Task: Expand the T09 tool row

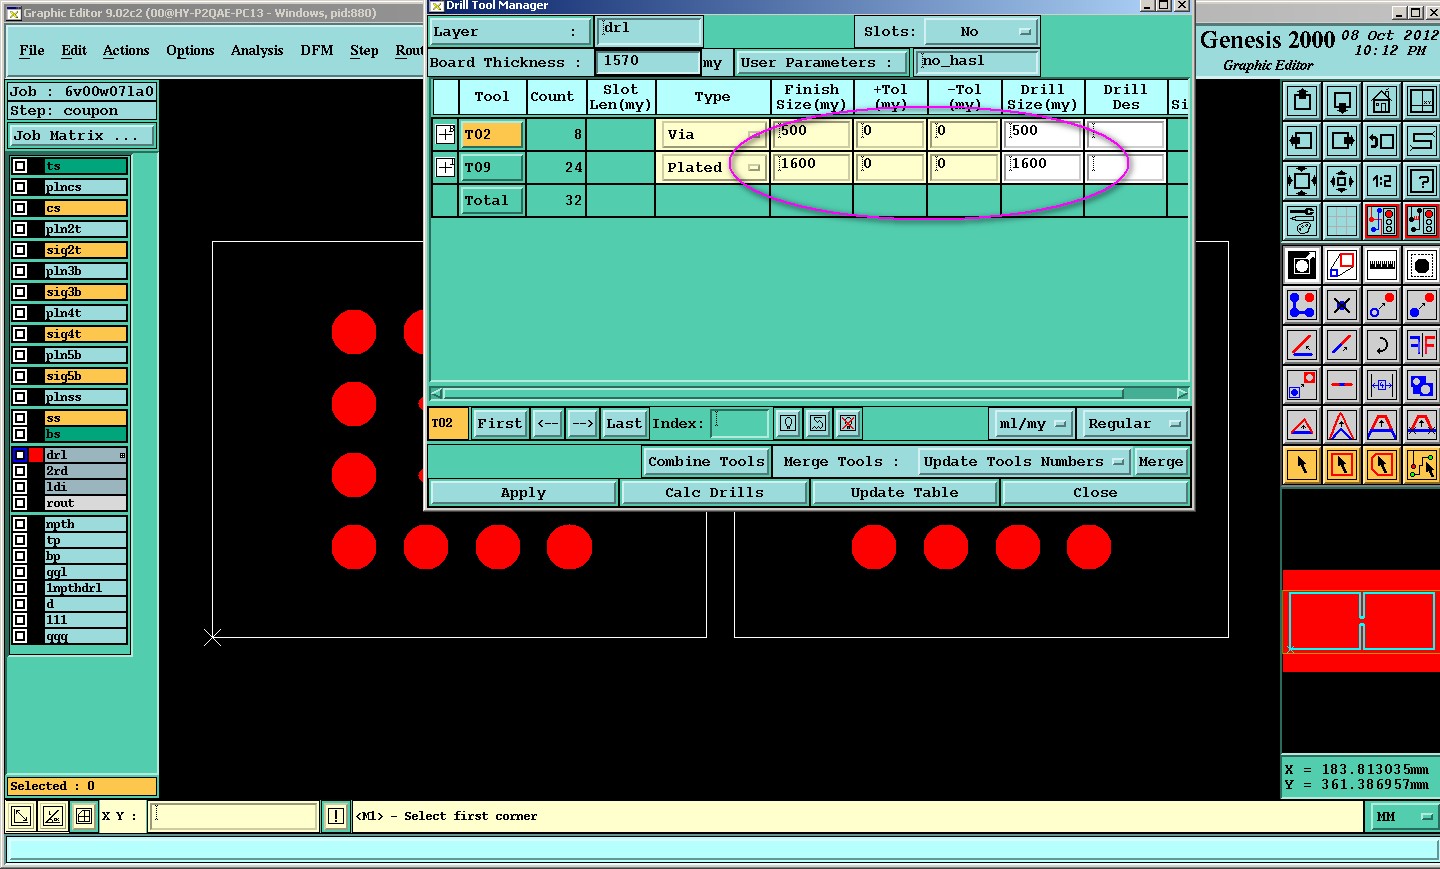Action: pyautogui.click(x=446, y=167)
